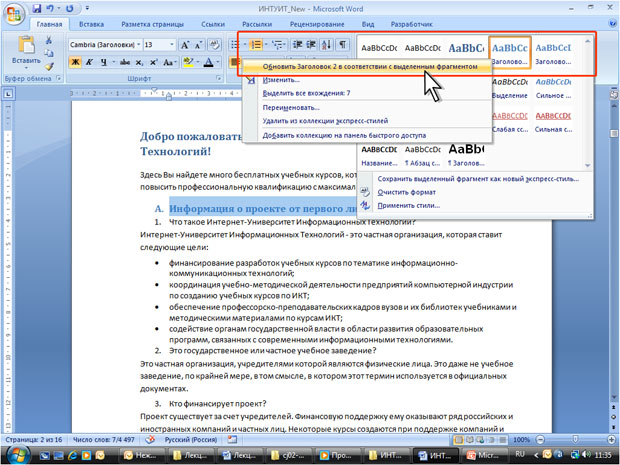Click the bulleted list icon
620x465 pixels.
[x=235, y=45]
